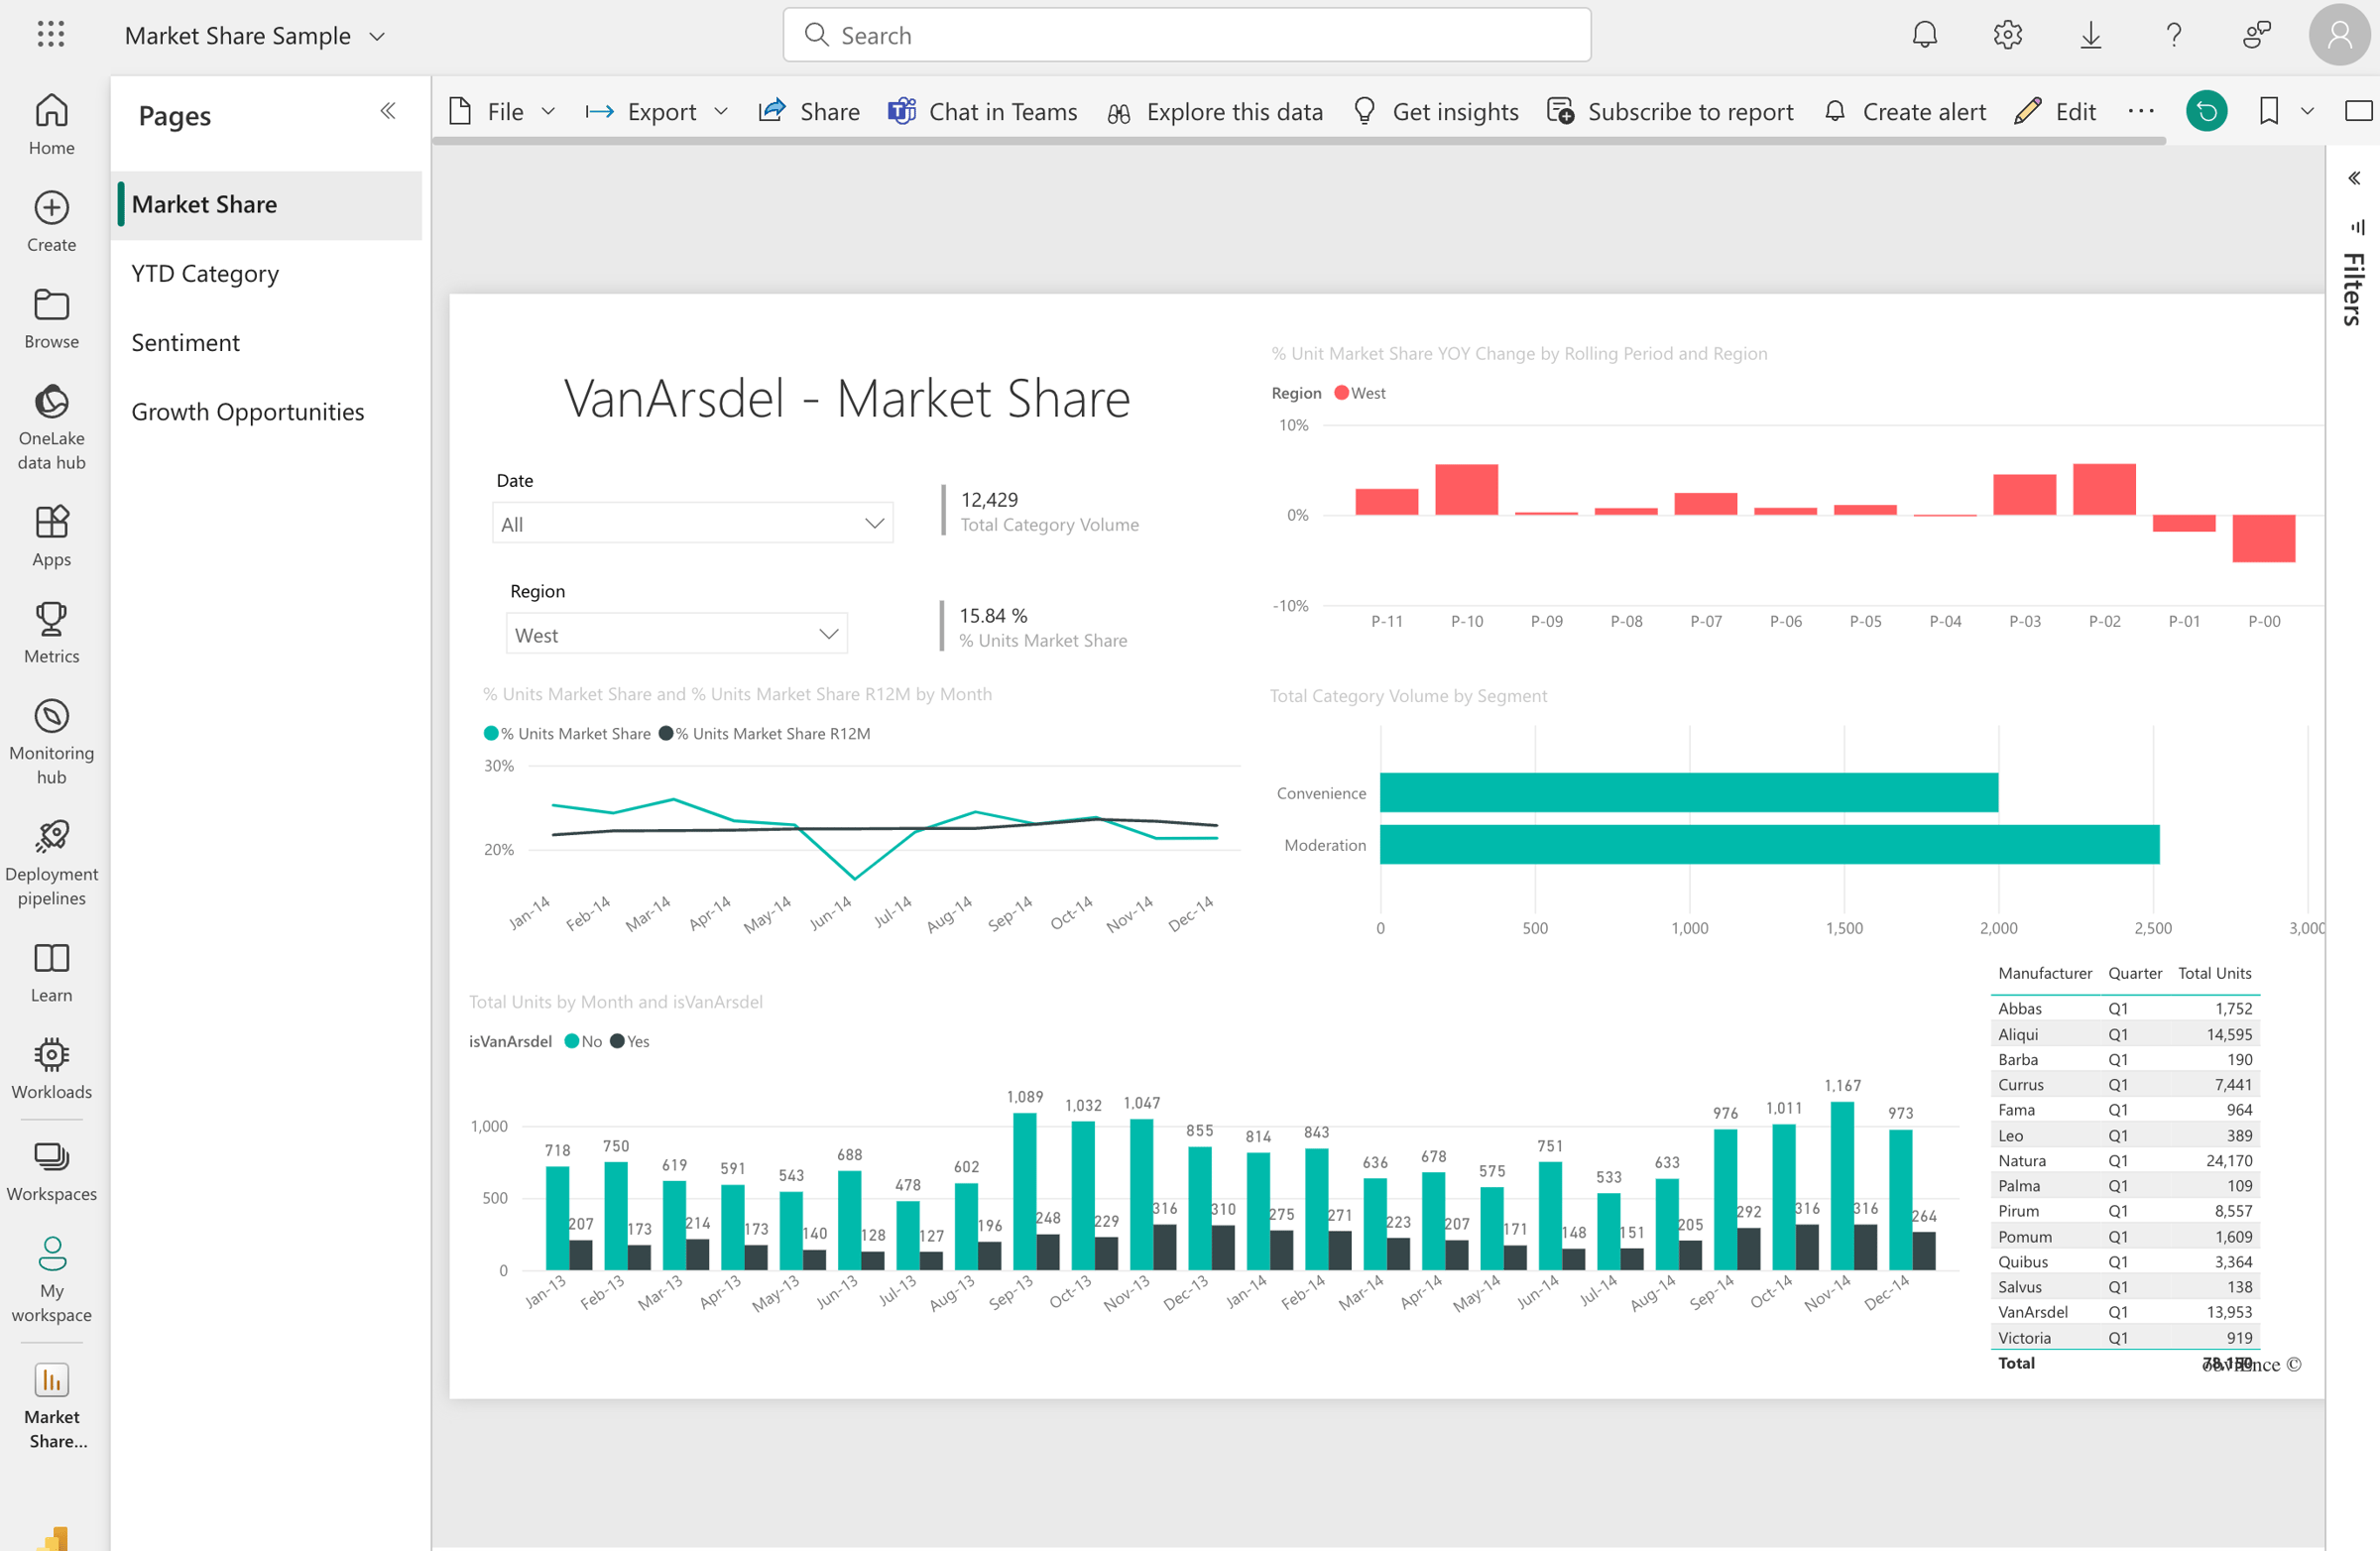Click inside the Search field
Image resolution: width=2380 pixels, height=1551 pixels.
1186,35
